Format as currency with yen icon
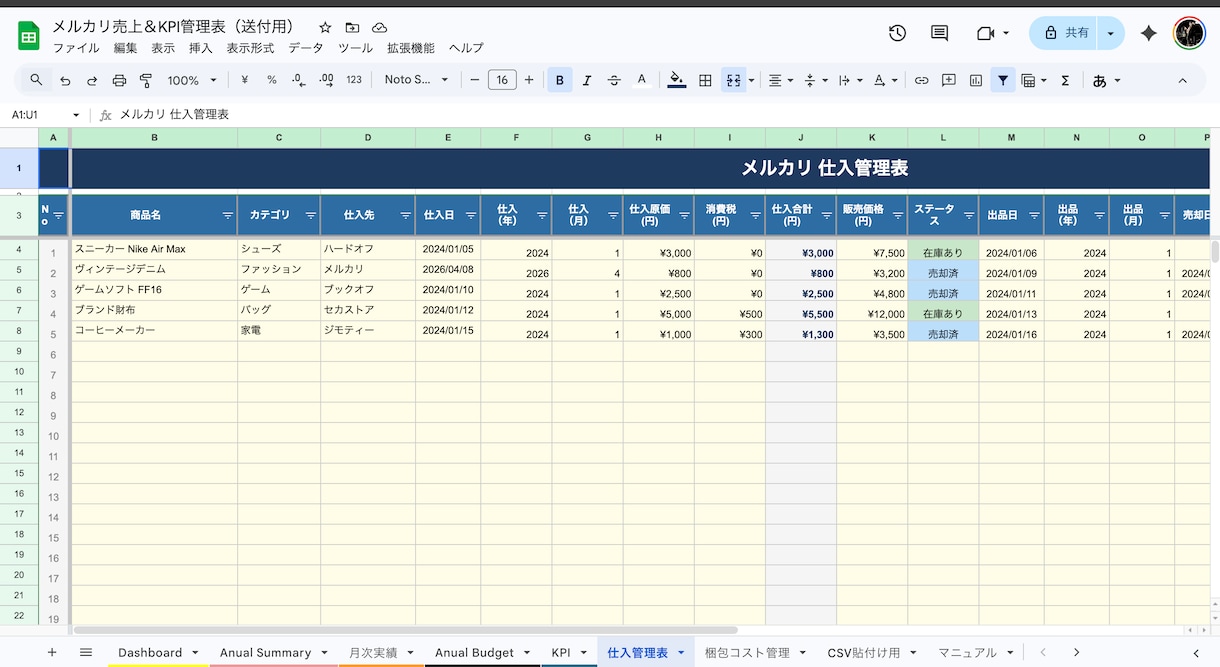 [245, 80]
